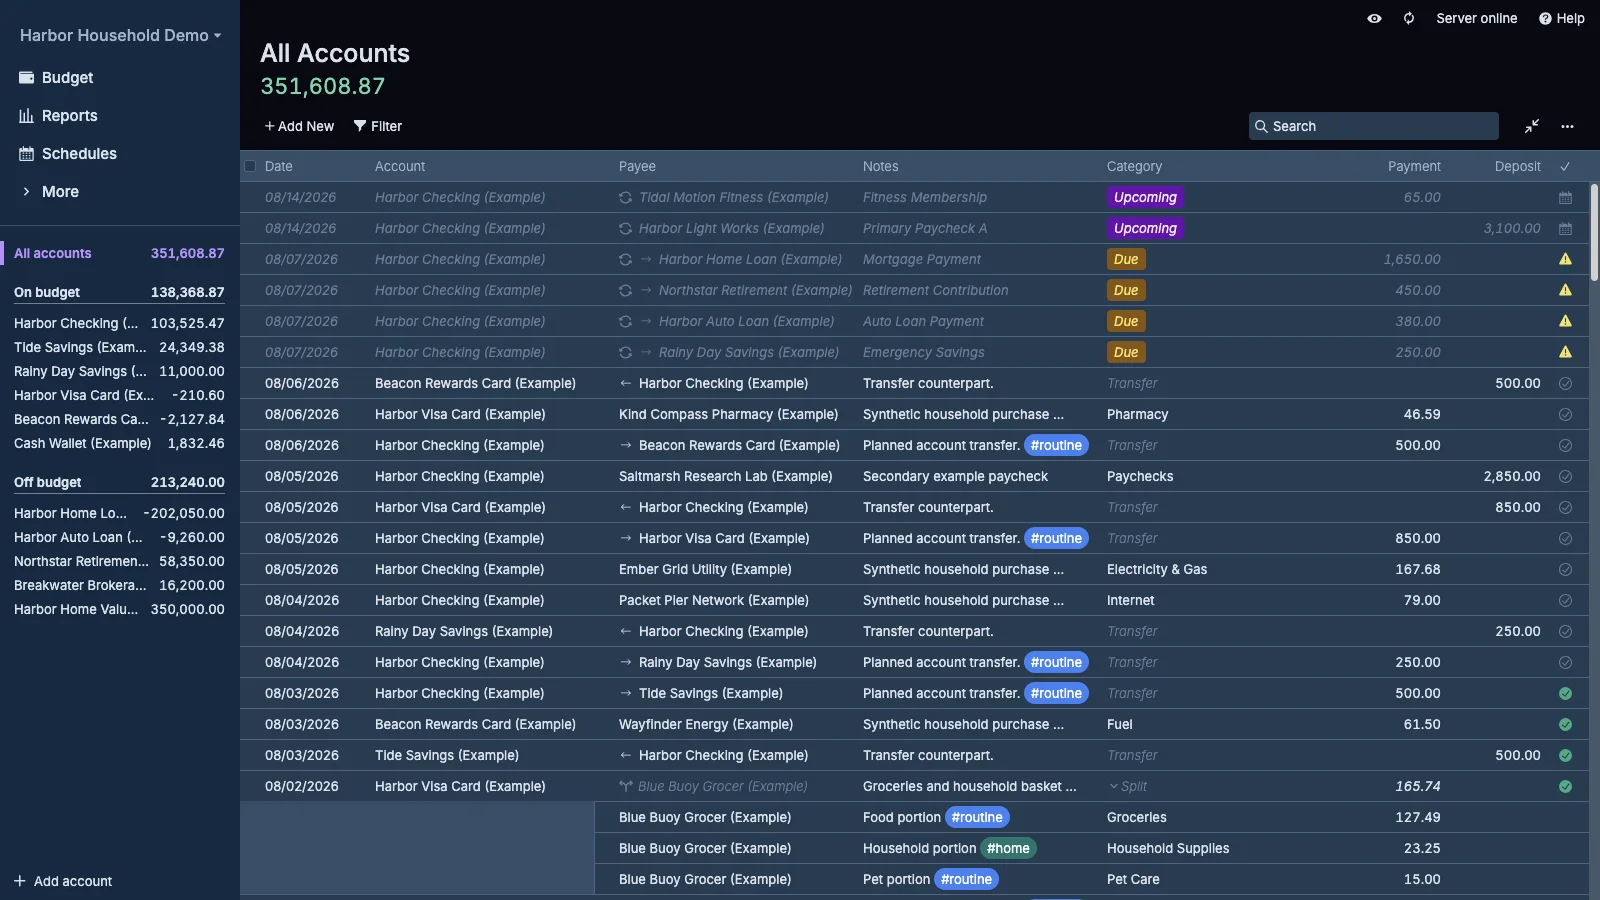The width and height of the screenshot is (1600, 900).
Task: Click the sync refresh icon
Action: tap(1408, 18)
